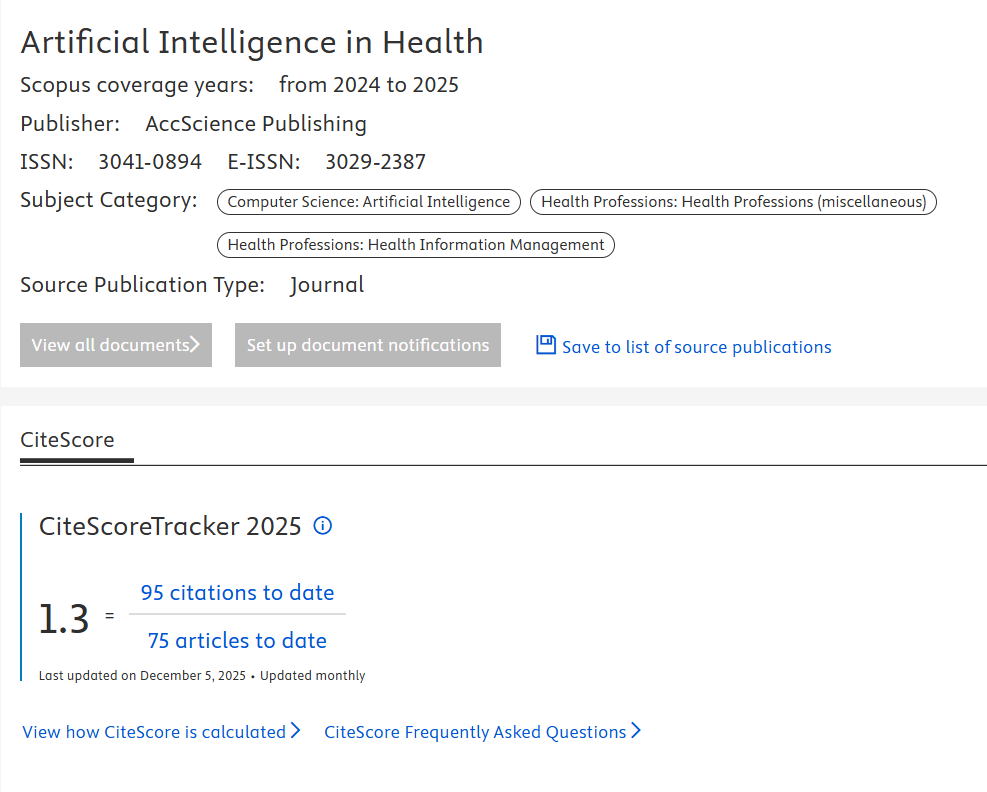Open View how CiteScore is calculated link

(154, 732)
